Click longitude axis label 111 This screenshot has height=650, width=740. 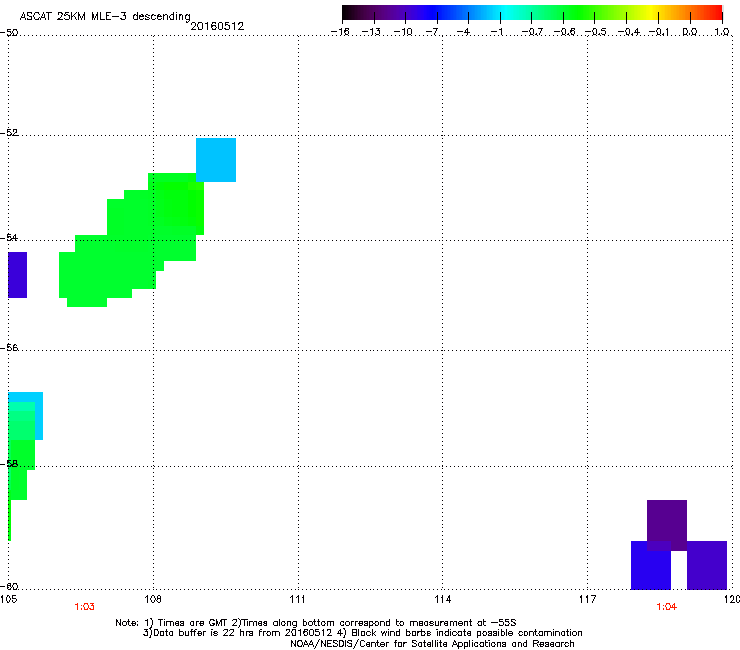297,599
